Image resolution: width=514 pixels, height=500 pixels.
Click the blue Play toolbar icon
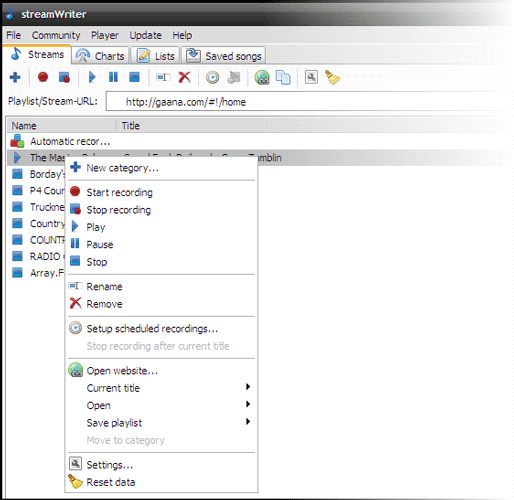point(92,77)
